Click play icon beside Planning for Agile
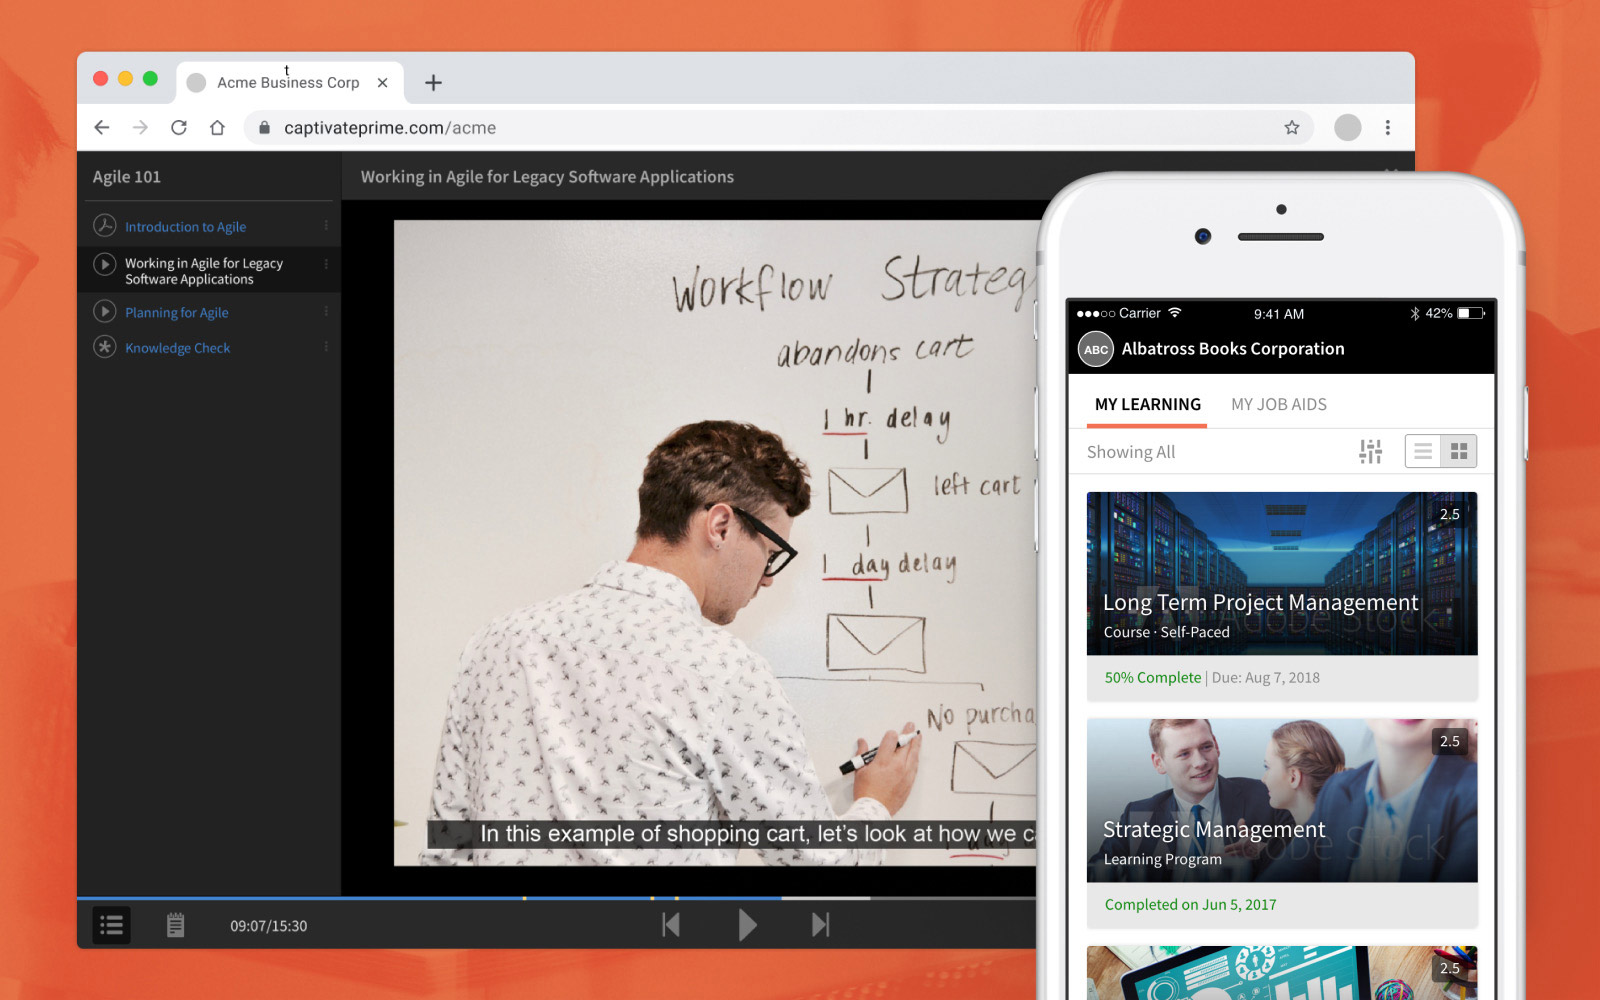Image resolution: width=1600 pixels, height=1000 pixels. tap(104, 312)
